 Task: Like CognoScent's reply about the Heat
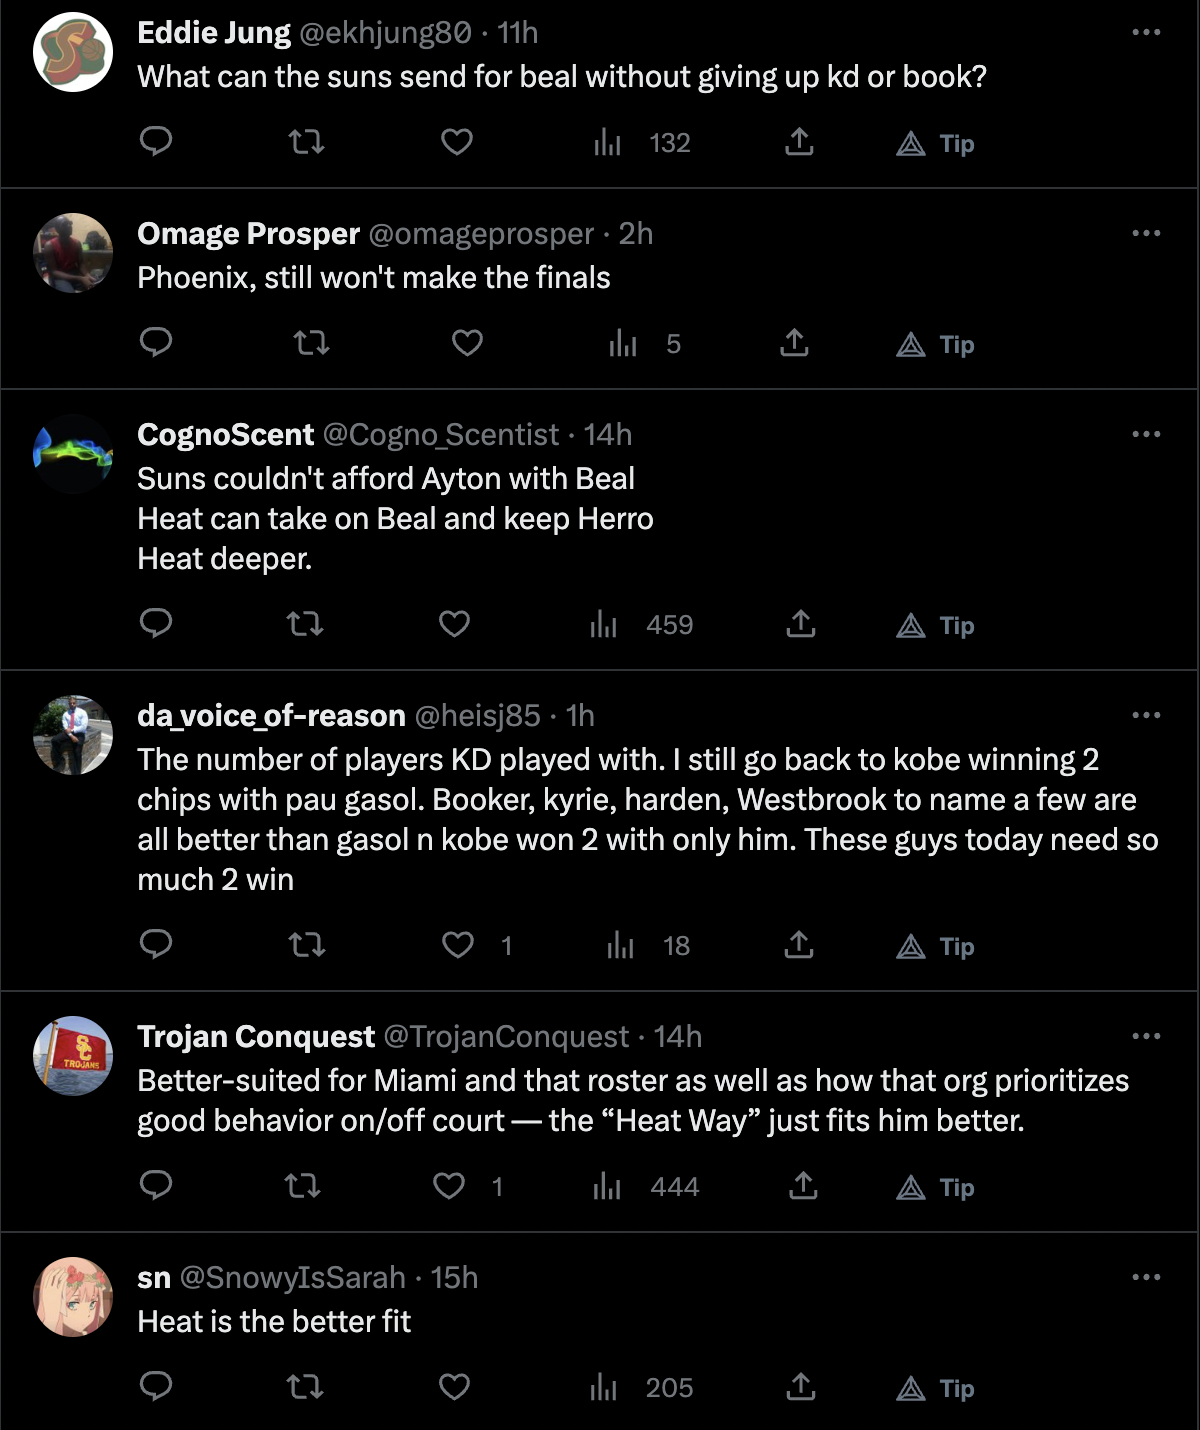453,625
